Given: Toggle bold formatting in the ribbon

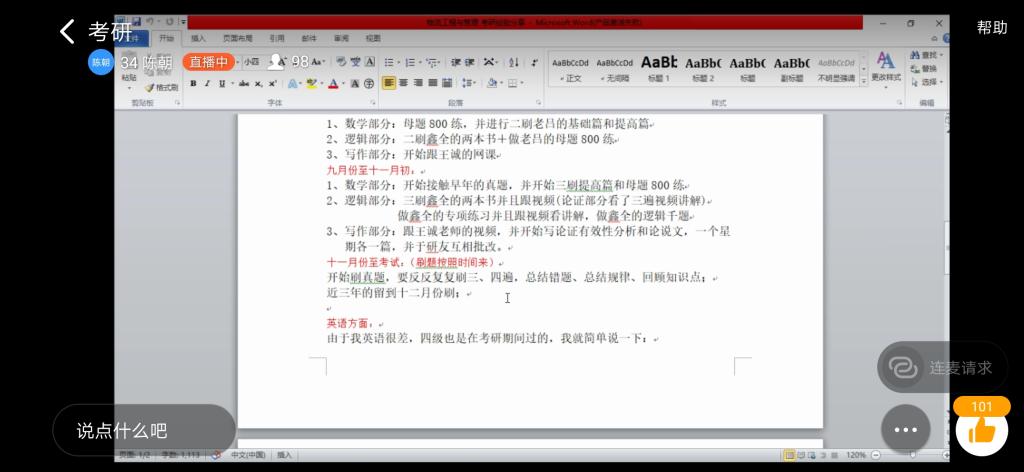Looking at the screenshot, I should click(x=193, y=84).
